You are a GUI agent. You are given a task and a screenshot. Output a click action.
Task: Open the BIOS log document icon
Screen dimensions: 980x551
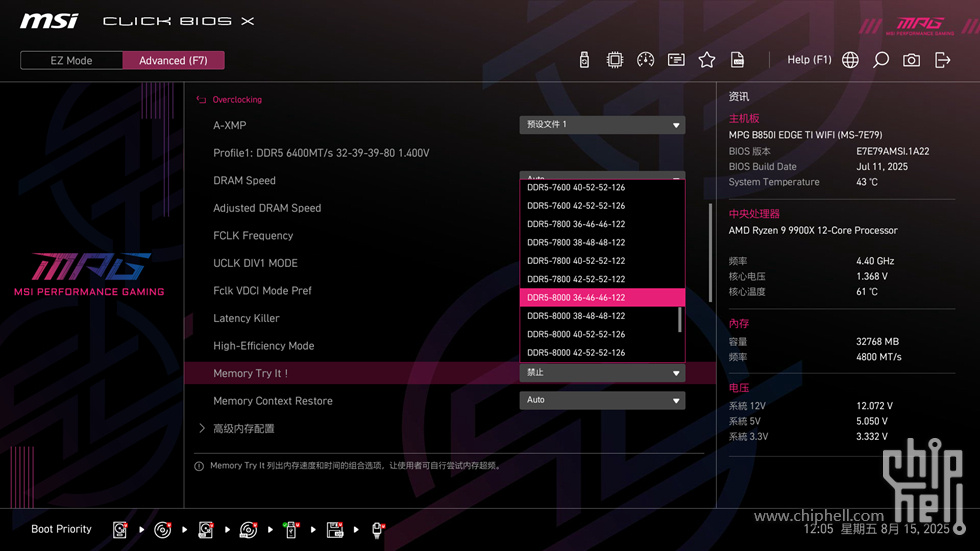[x=738, y=60]
